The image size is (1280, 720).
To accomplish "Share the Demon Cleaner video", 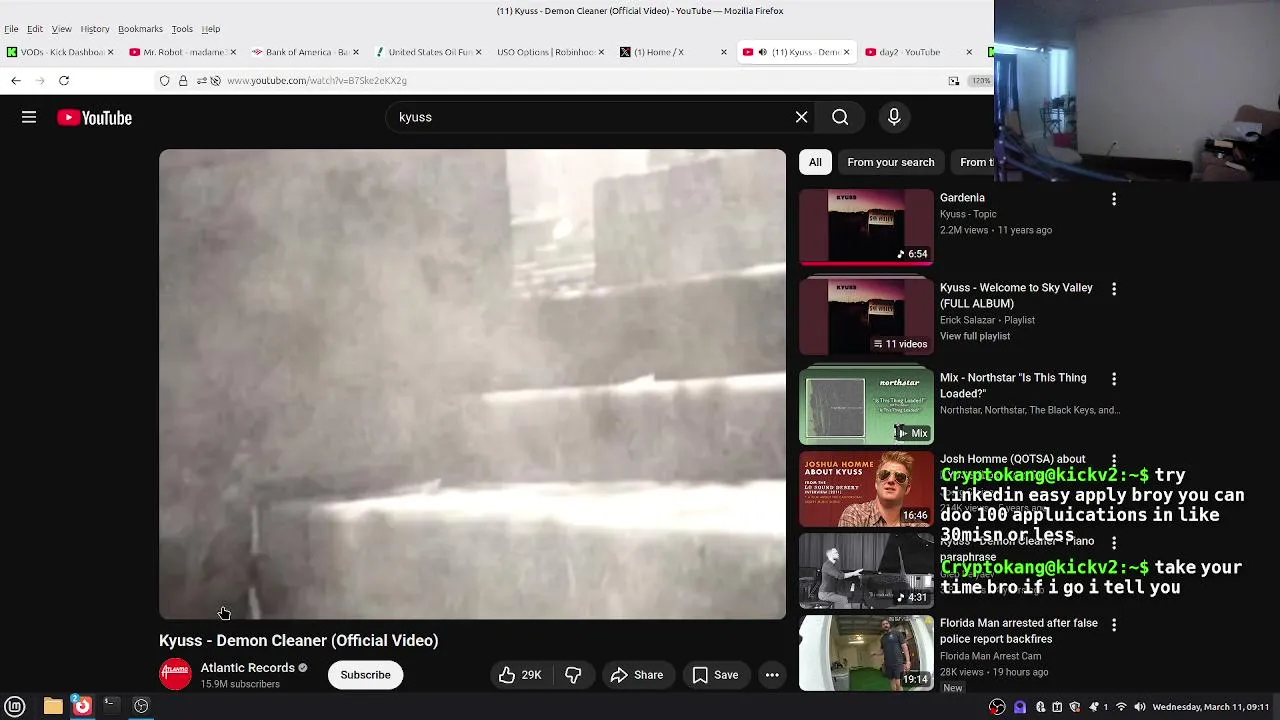I will pos(637,675).
